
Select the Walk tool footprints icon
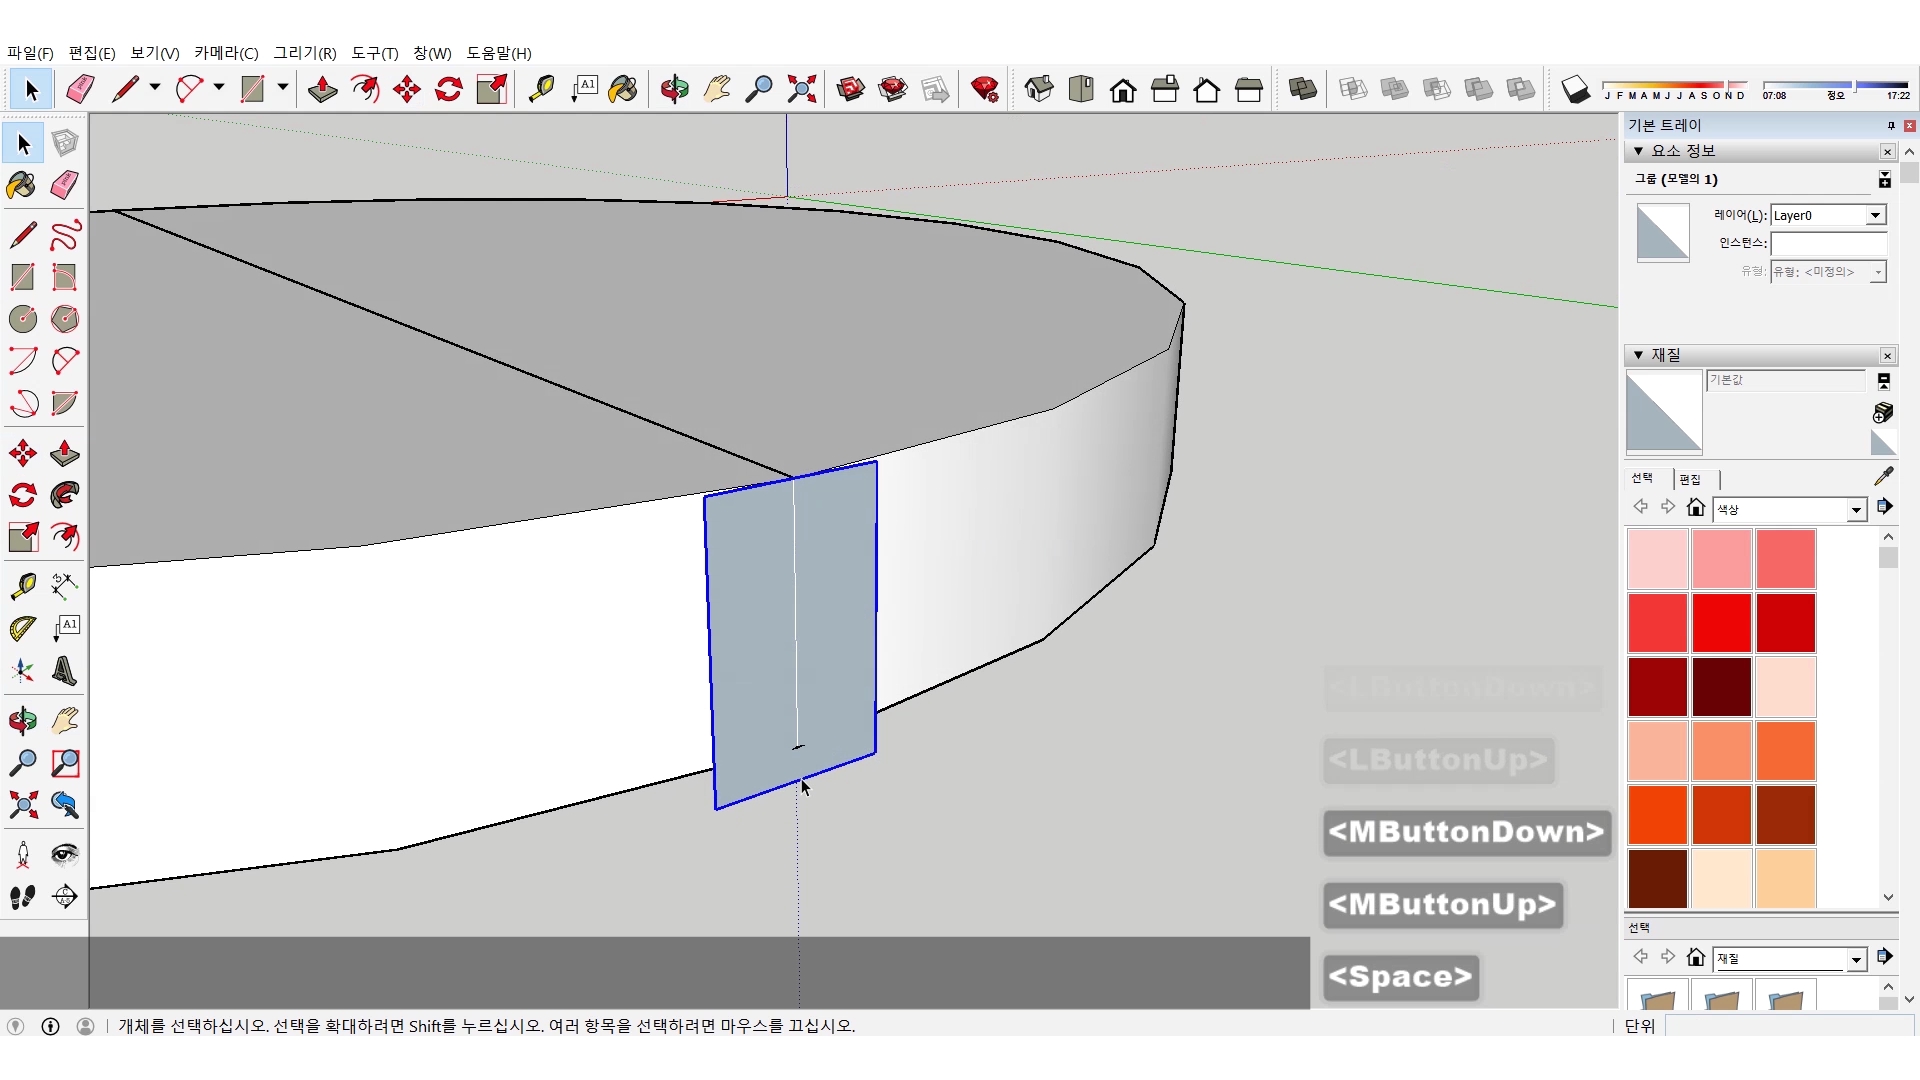click(x=22, y=897)
